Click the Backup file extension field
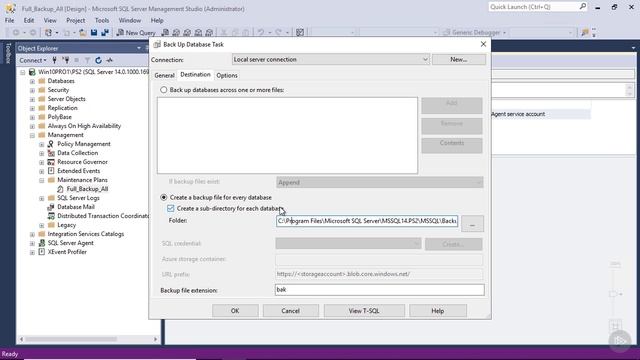This screenshot has height=360, width=640. click(x=380, y=290)
